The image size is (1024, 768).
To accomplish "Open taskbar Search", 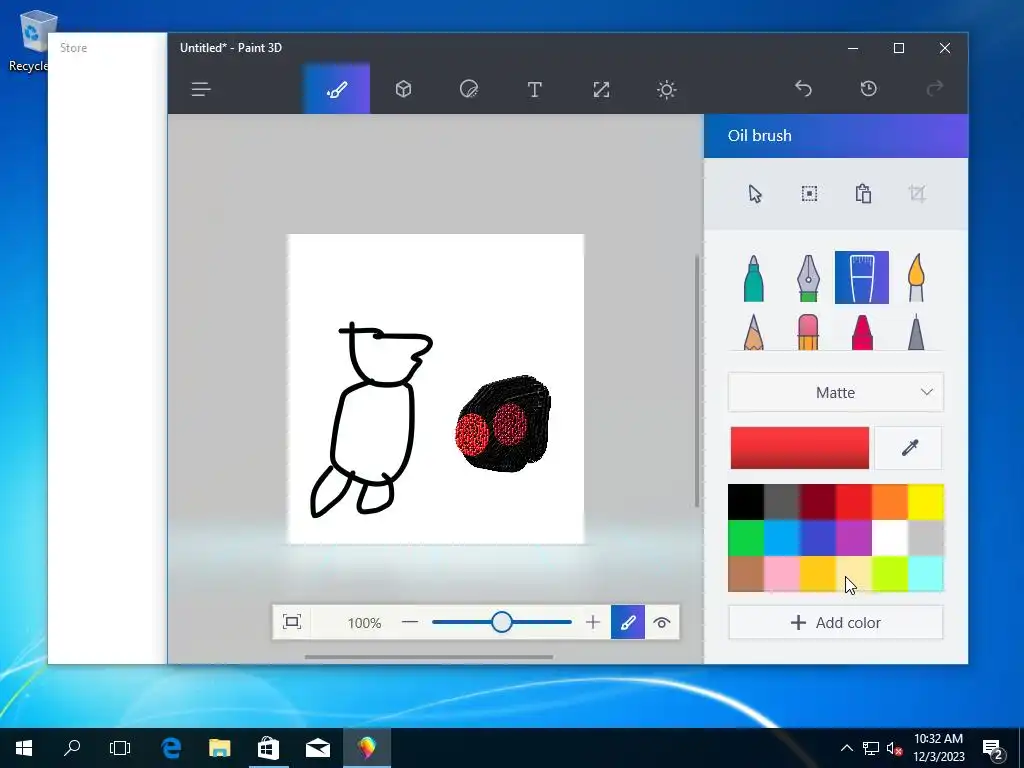I will point(72,748).
